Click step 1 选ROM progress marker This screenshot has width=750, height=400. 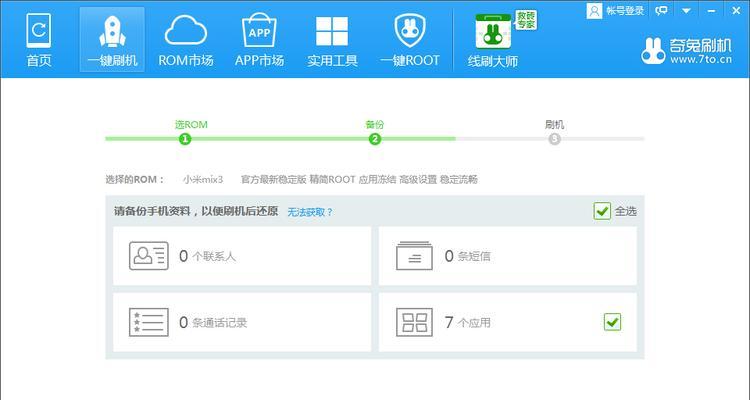coord(185,139)
